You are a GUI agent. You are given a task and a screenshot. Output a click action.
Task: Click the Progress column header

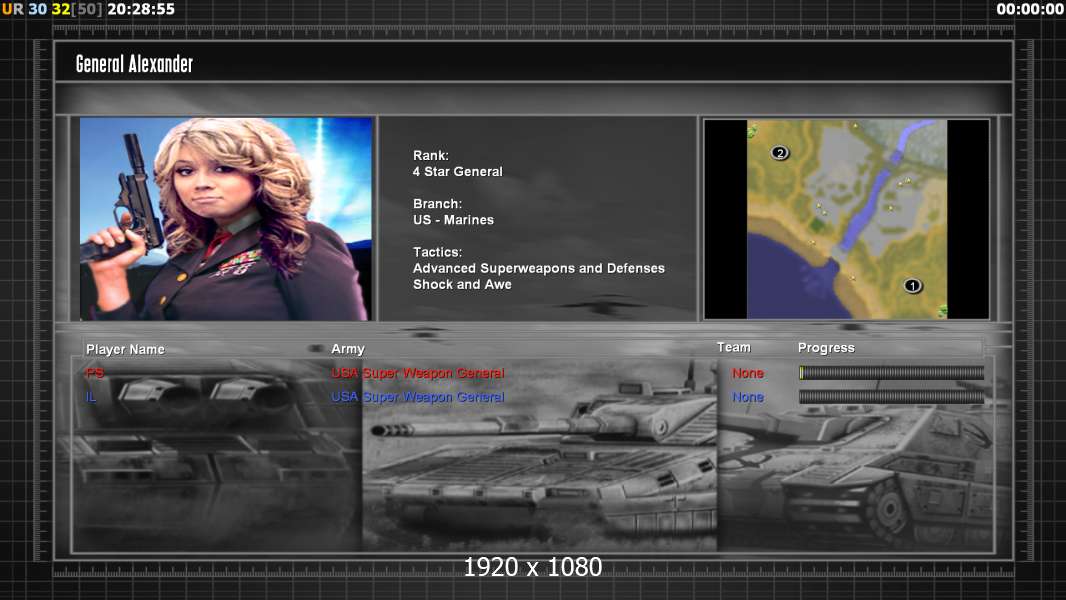pyautogui.click(x=826, y=348)
